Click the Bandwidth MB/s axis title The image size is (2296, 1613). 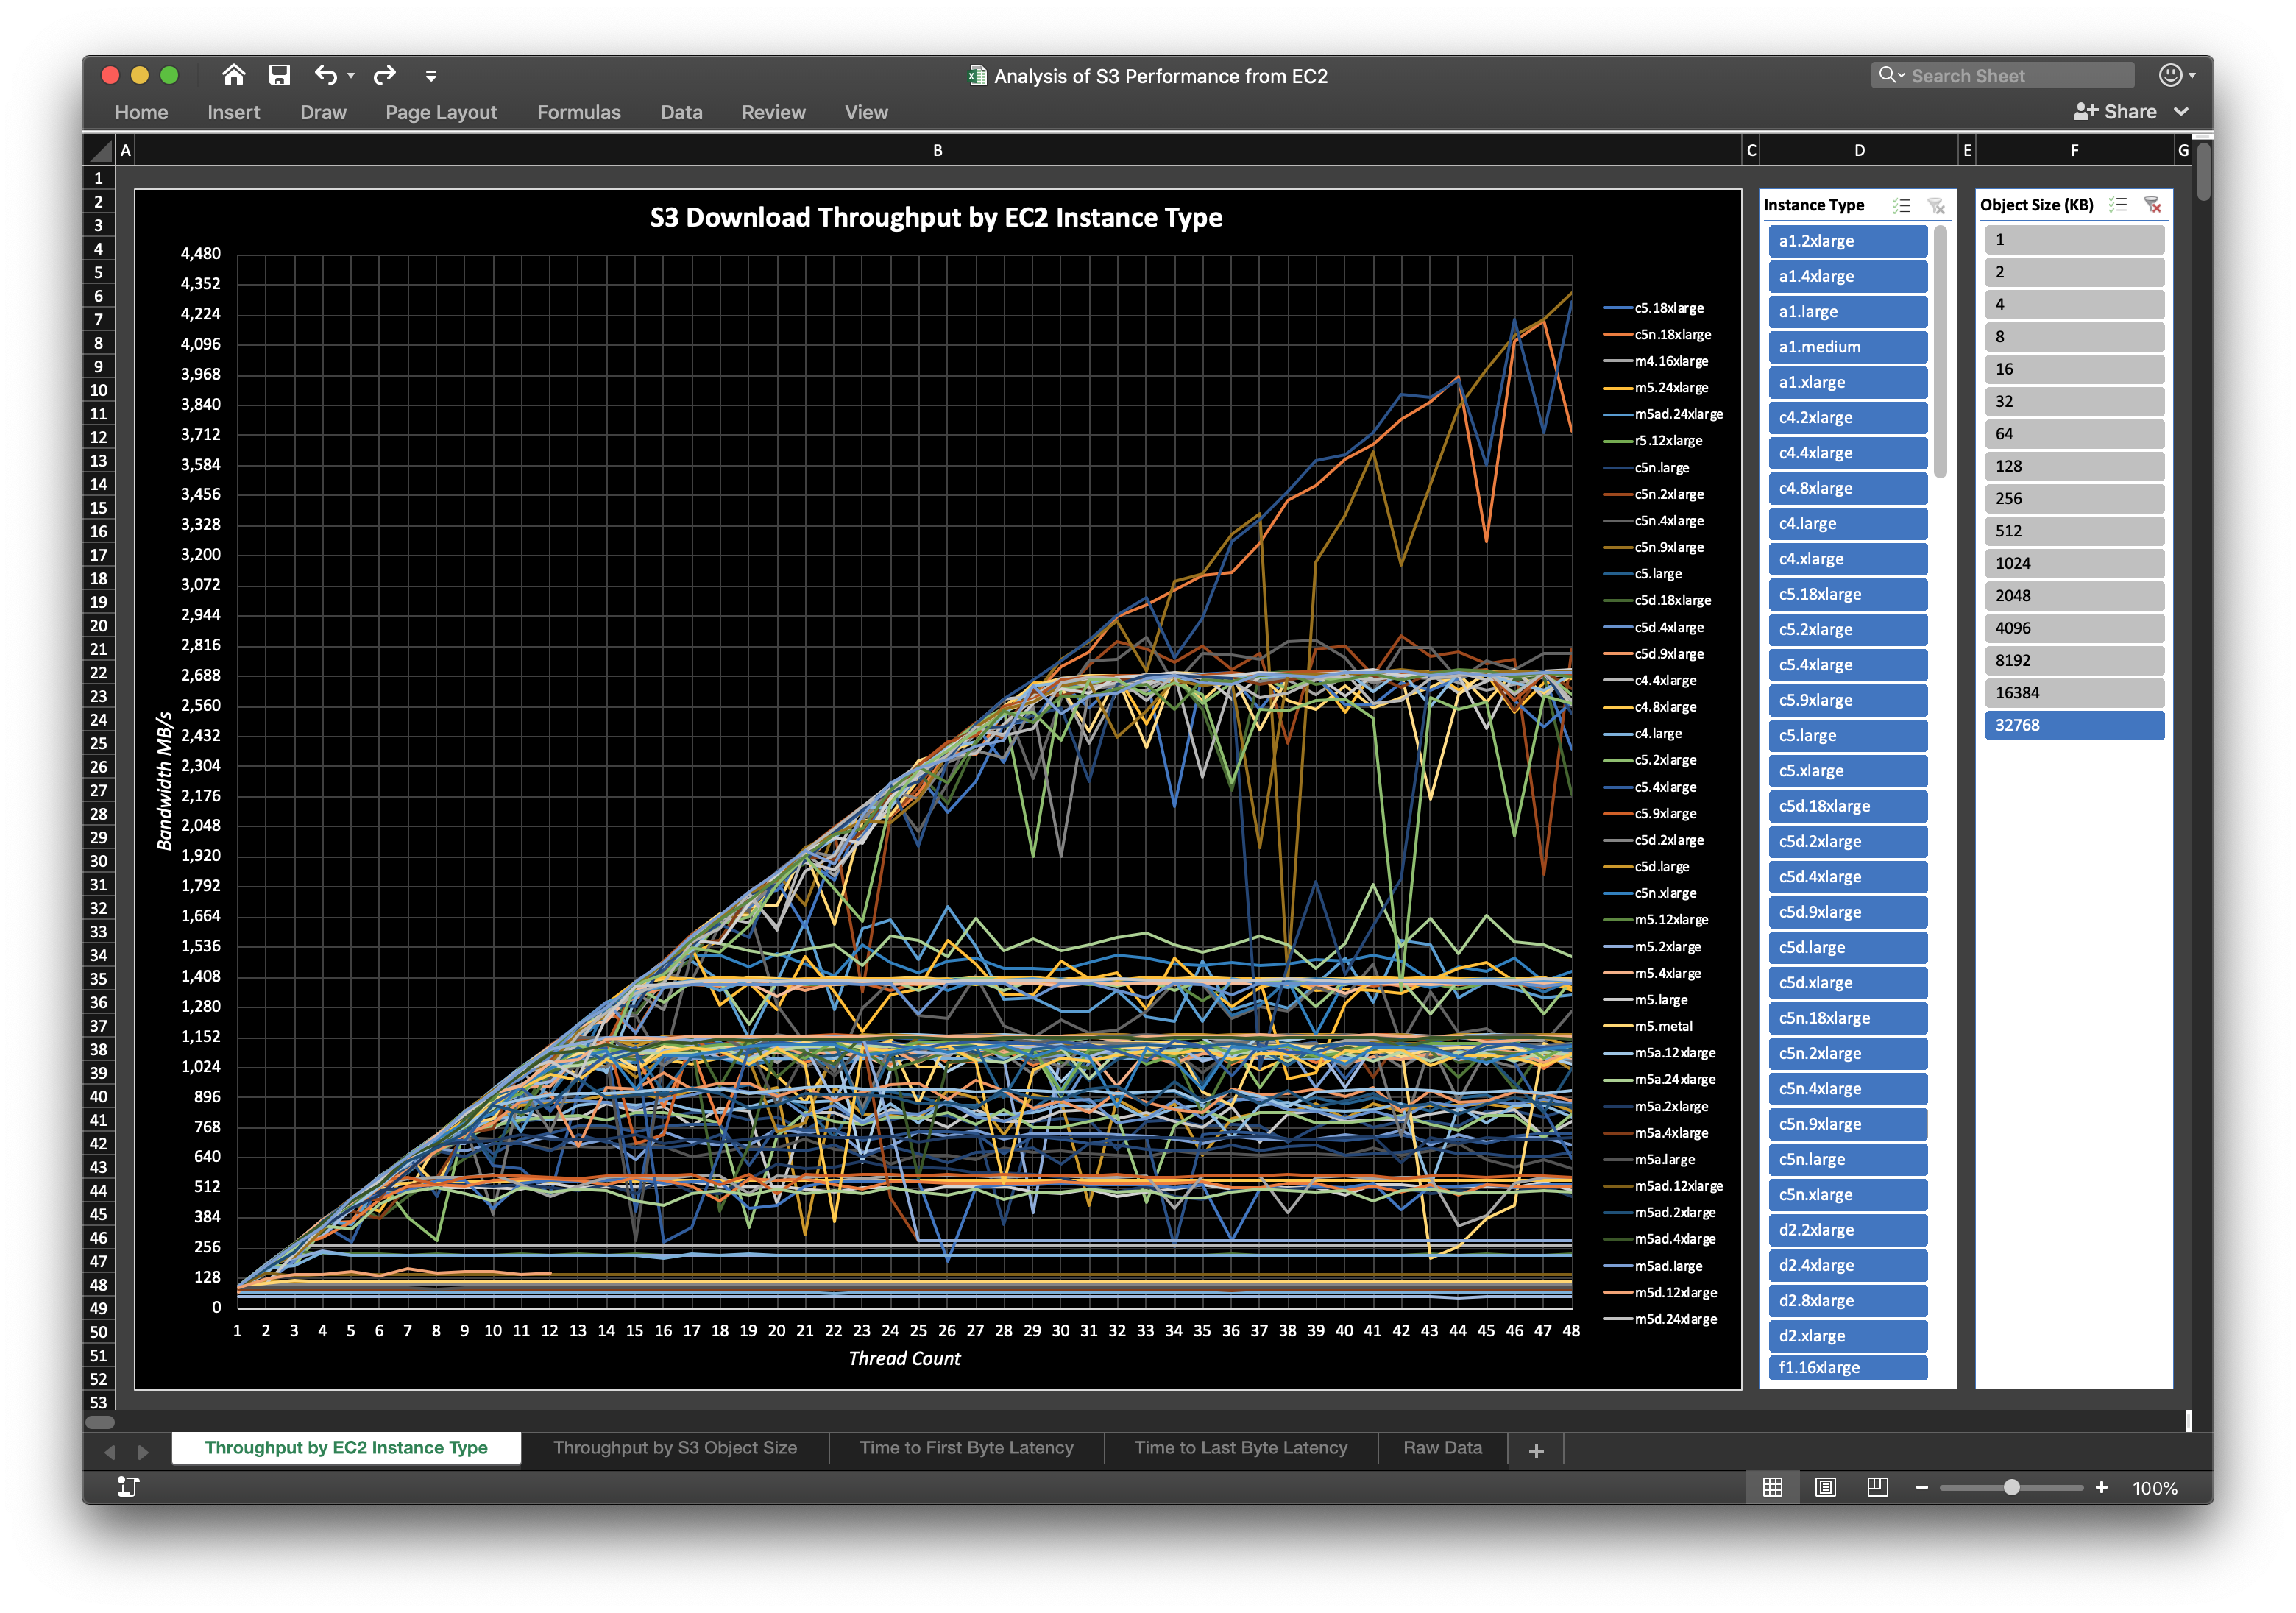165,781
